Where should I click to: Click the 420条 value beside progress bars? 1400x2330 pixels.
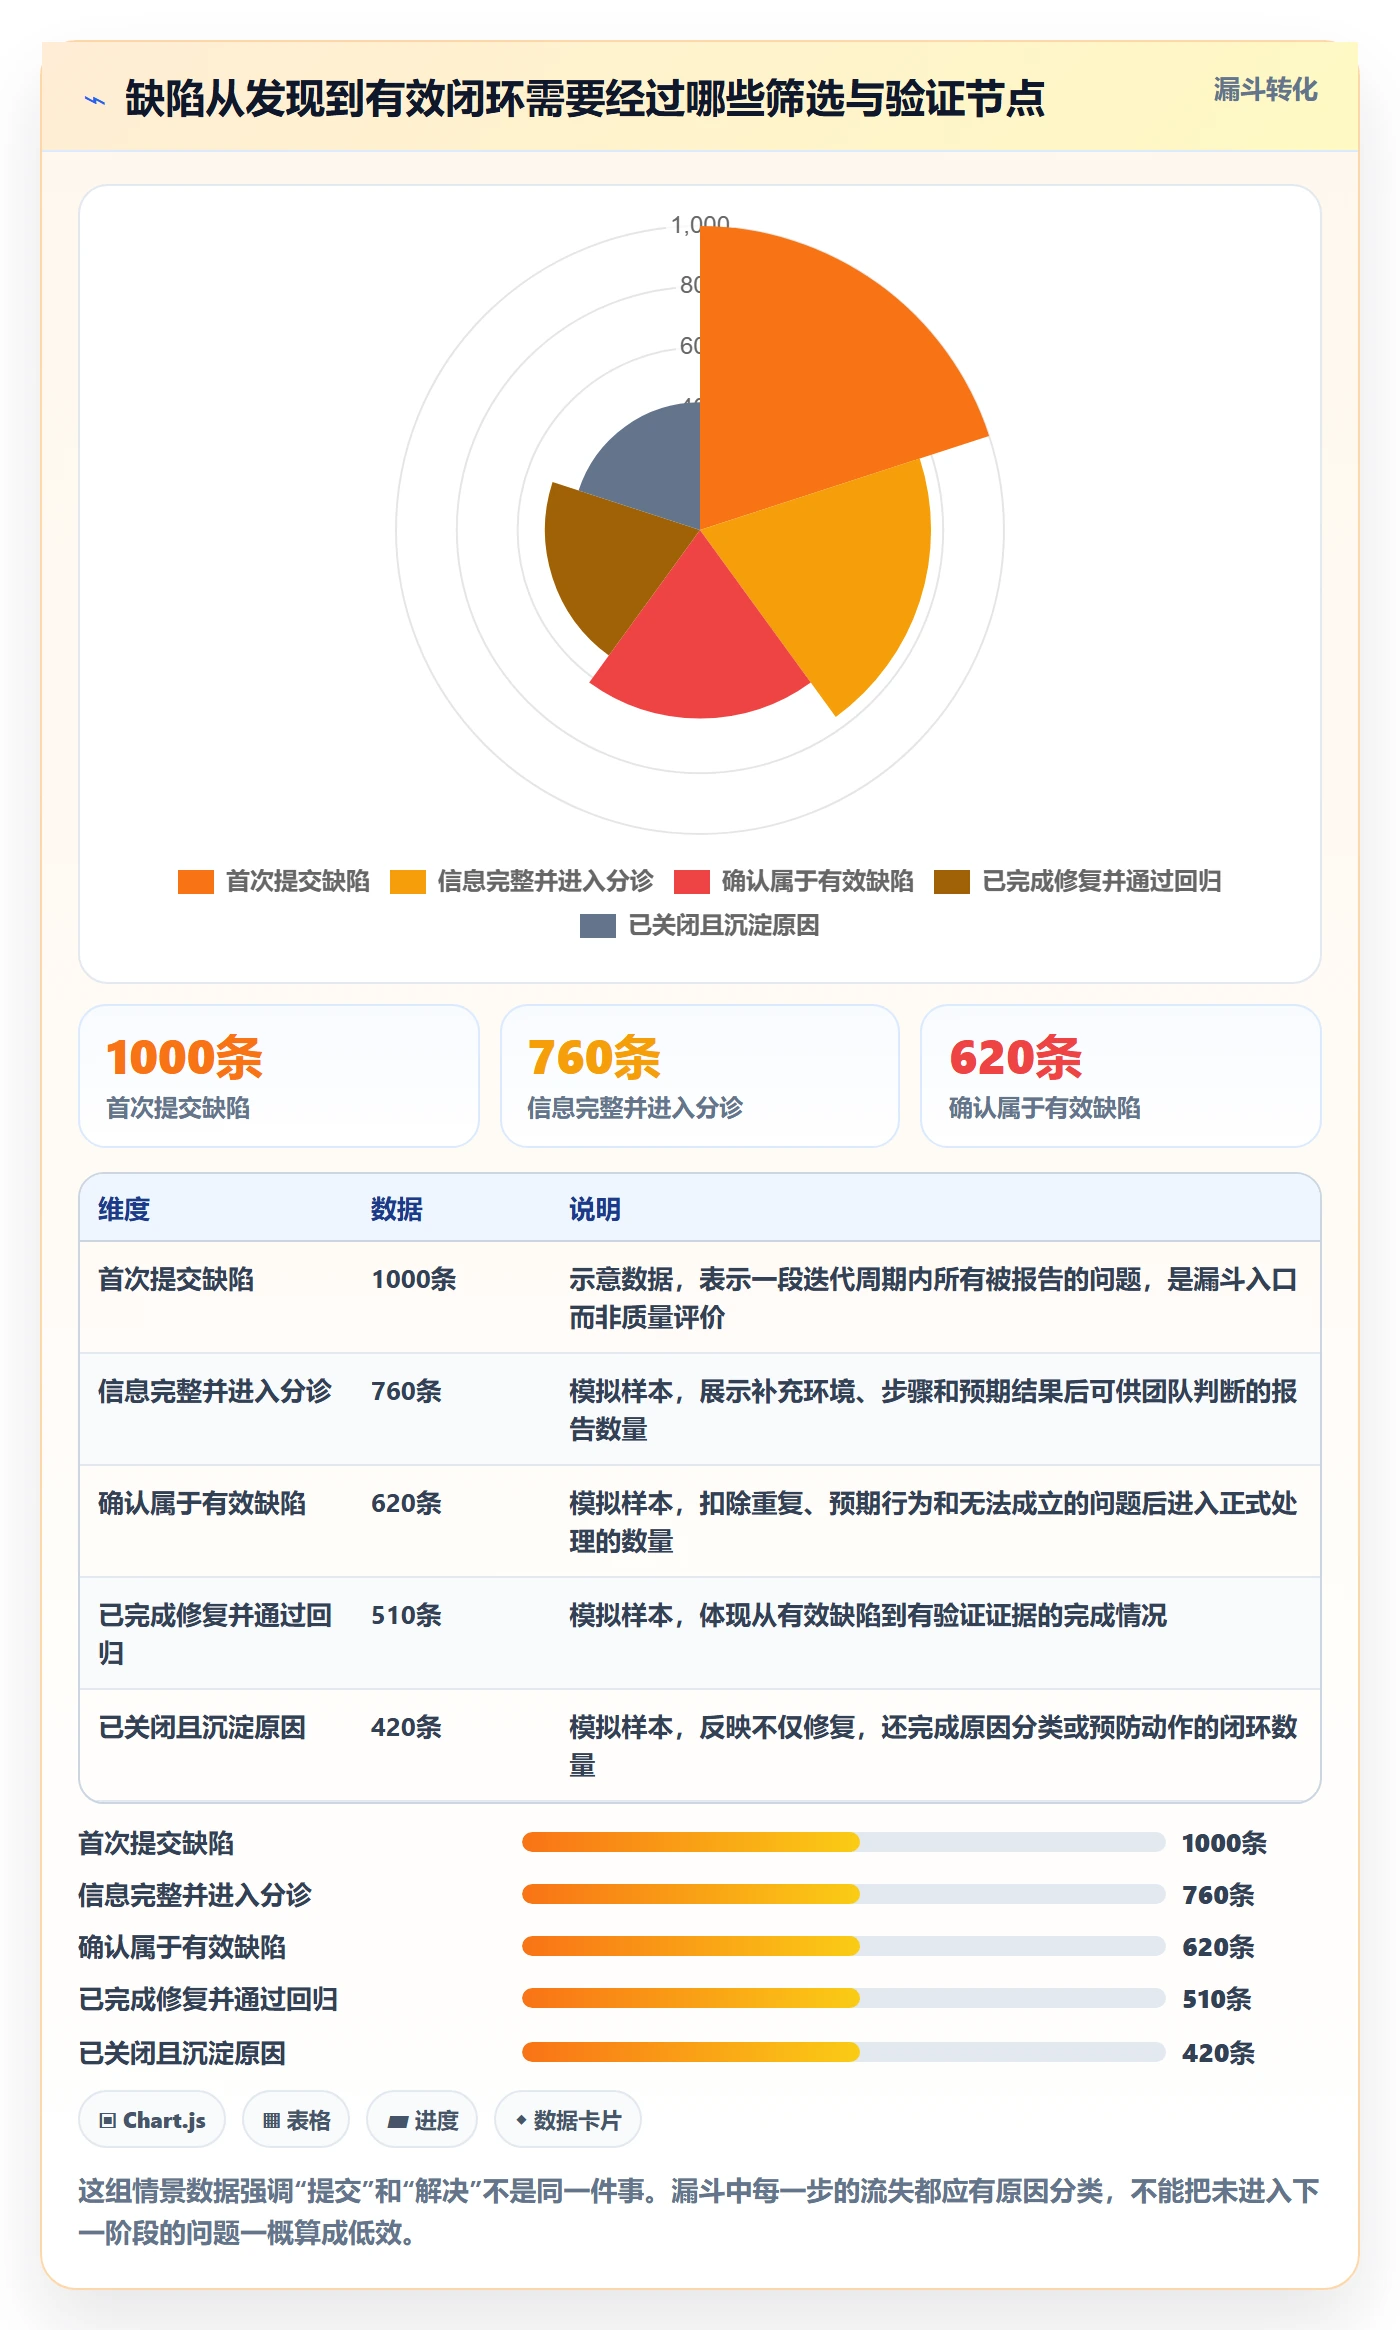(1218, 2053)
